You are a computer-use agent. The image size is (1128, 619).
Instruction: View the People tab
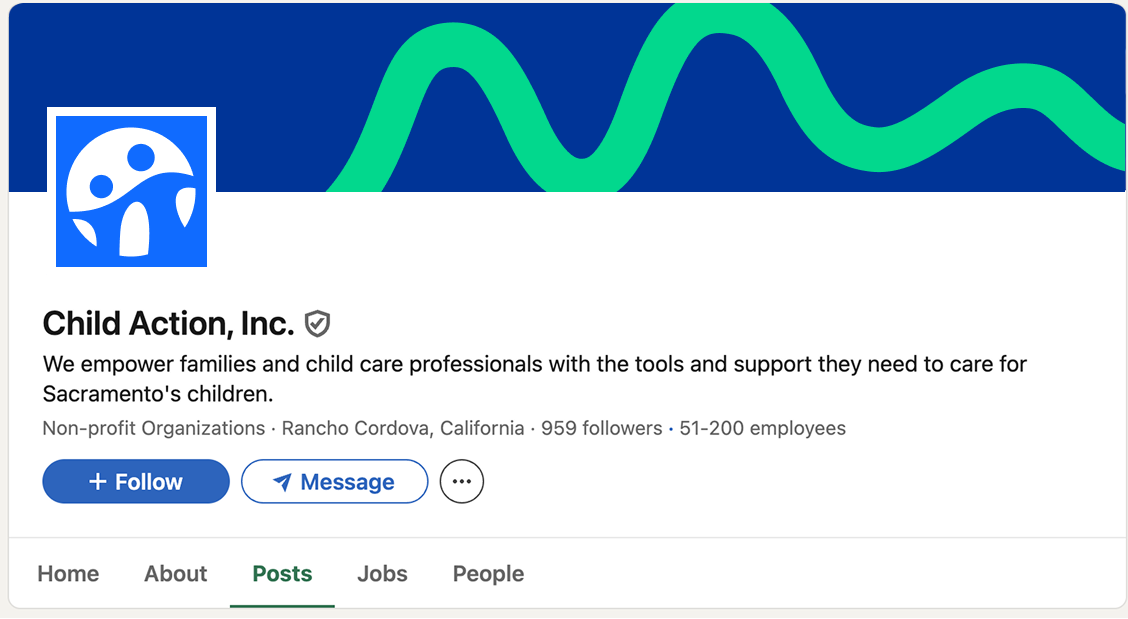pos(488,574)
